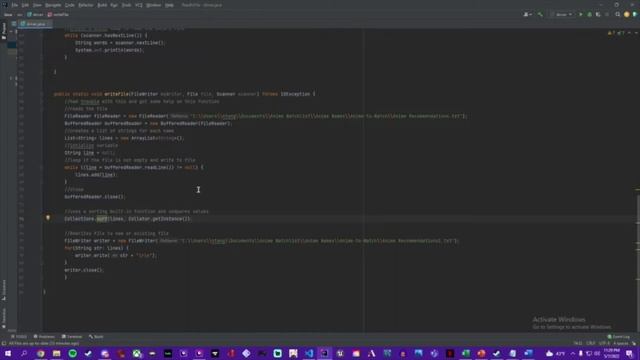
Task: Click the Run with Coverage icon
Action: [x=598, y=15]
